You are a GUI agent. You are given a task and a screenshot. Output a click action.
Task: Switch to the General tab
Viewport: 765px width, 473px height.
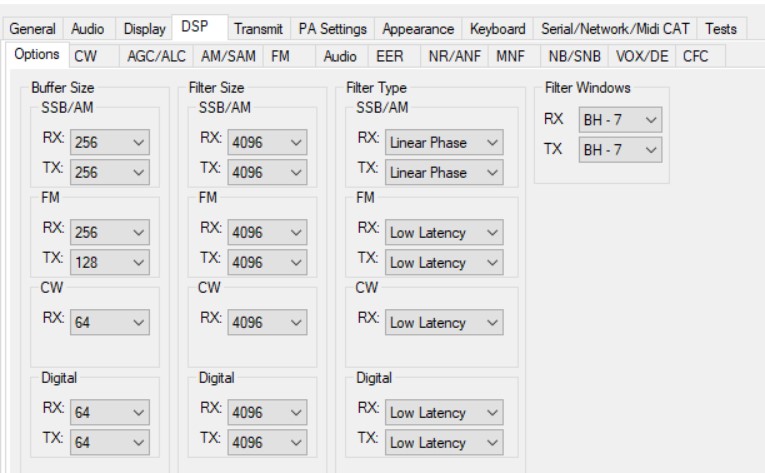click(34, 31)
